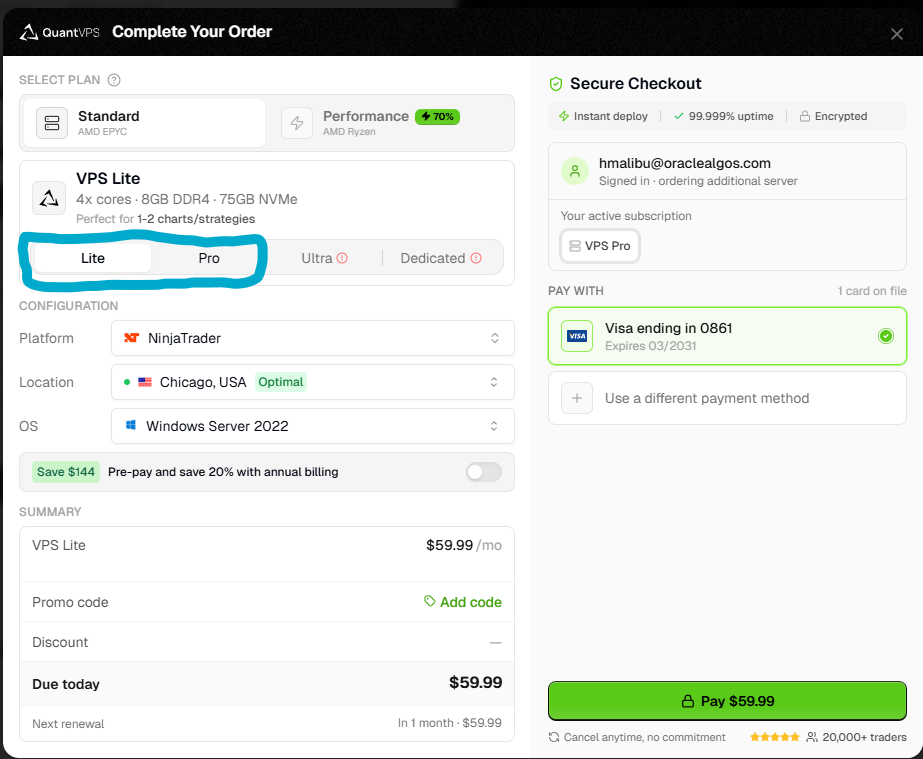923x759 pixels.
Task: Open the Location dropdown showing Chicago, USA
Action: pos(313,382)
